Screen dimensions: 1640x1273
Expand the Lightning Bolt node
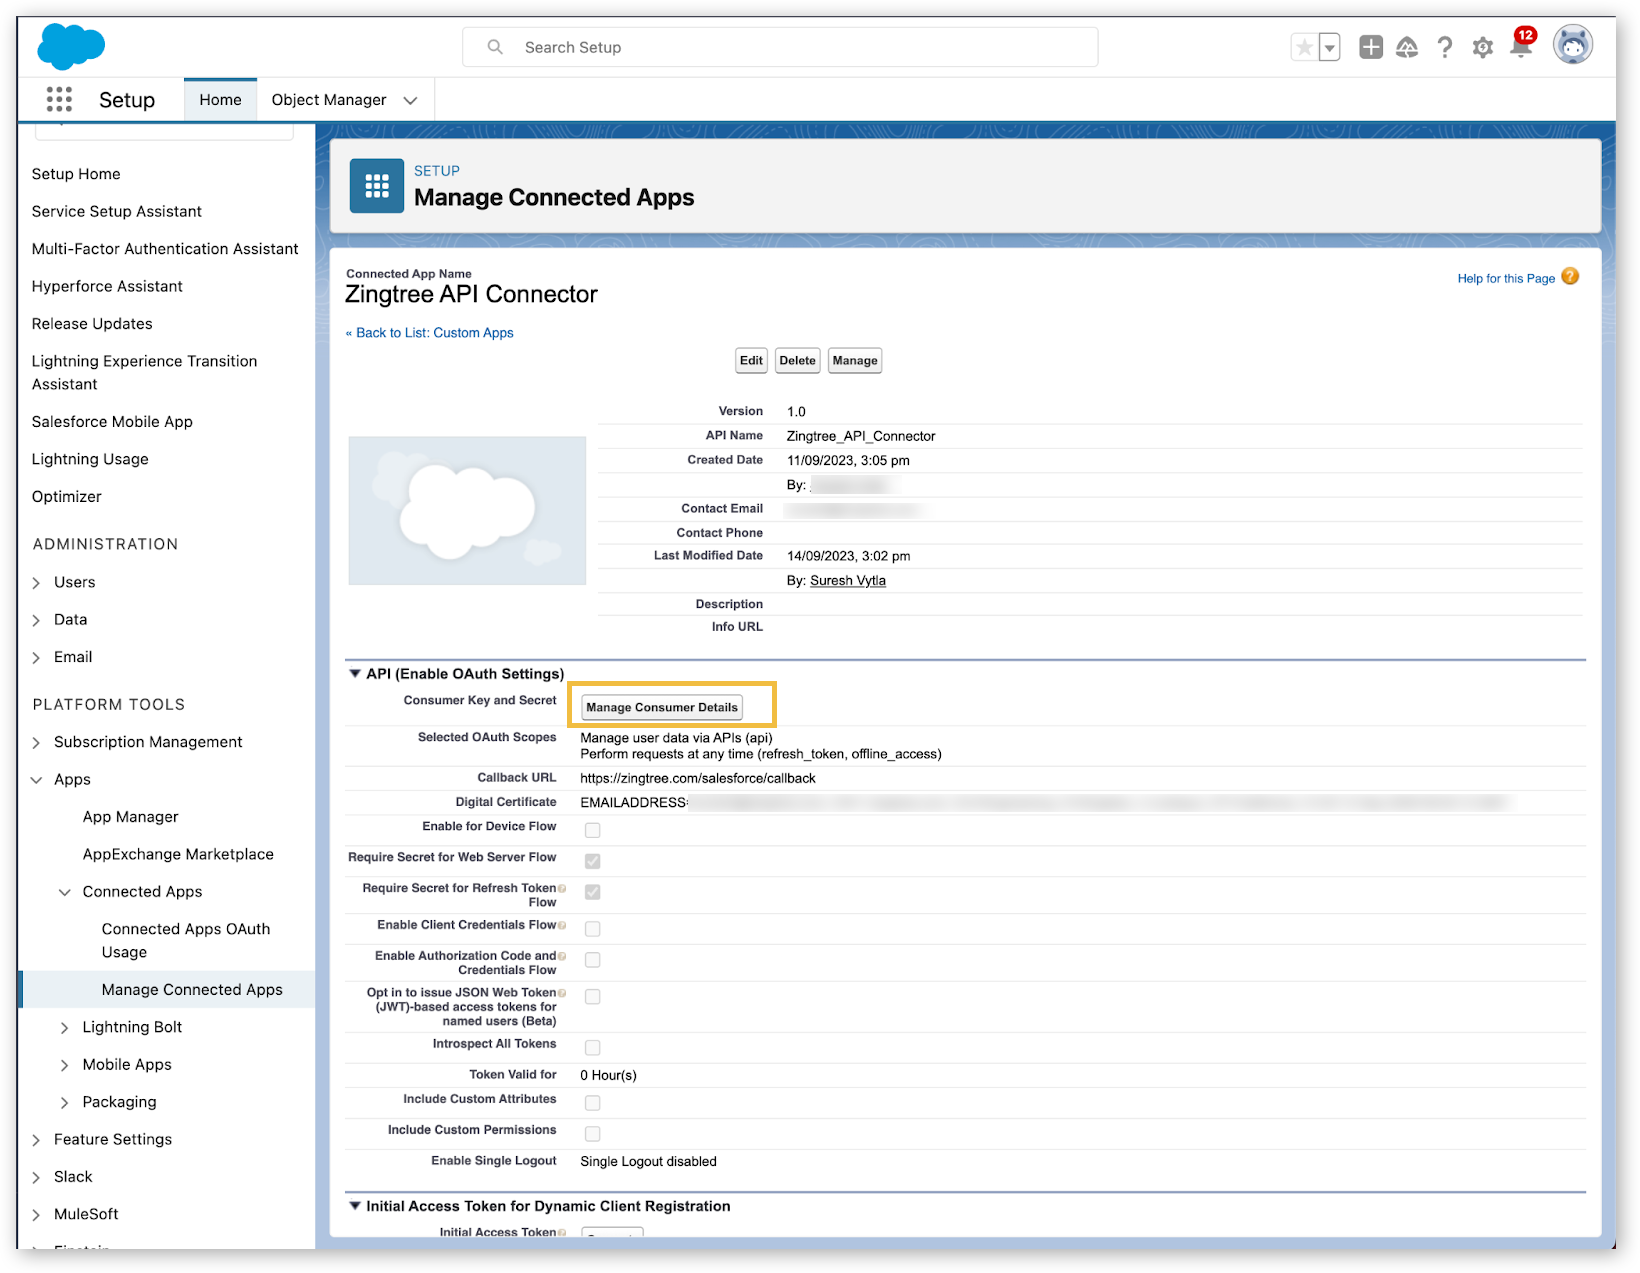(65, 1028)
